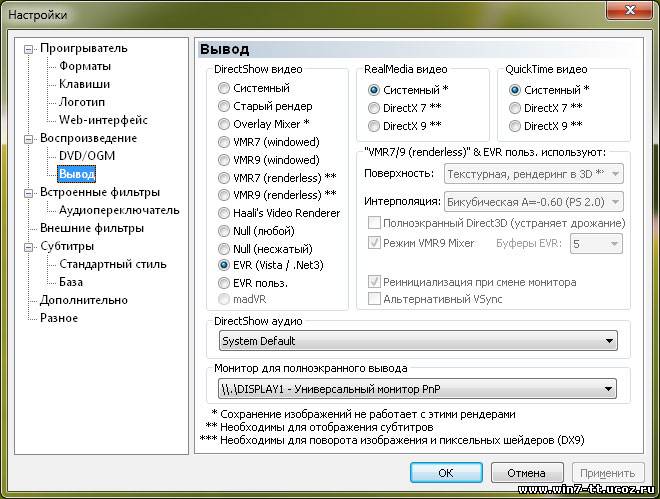Open Внешние фильтры settings page
The width and height of the screenshot is (660, 499).
tap(92, 228)
